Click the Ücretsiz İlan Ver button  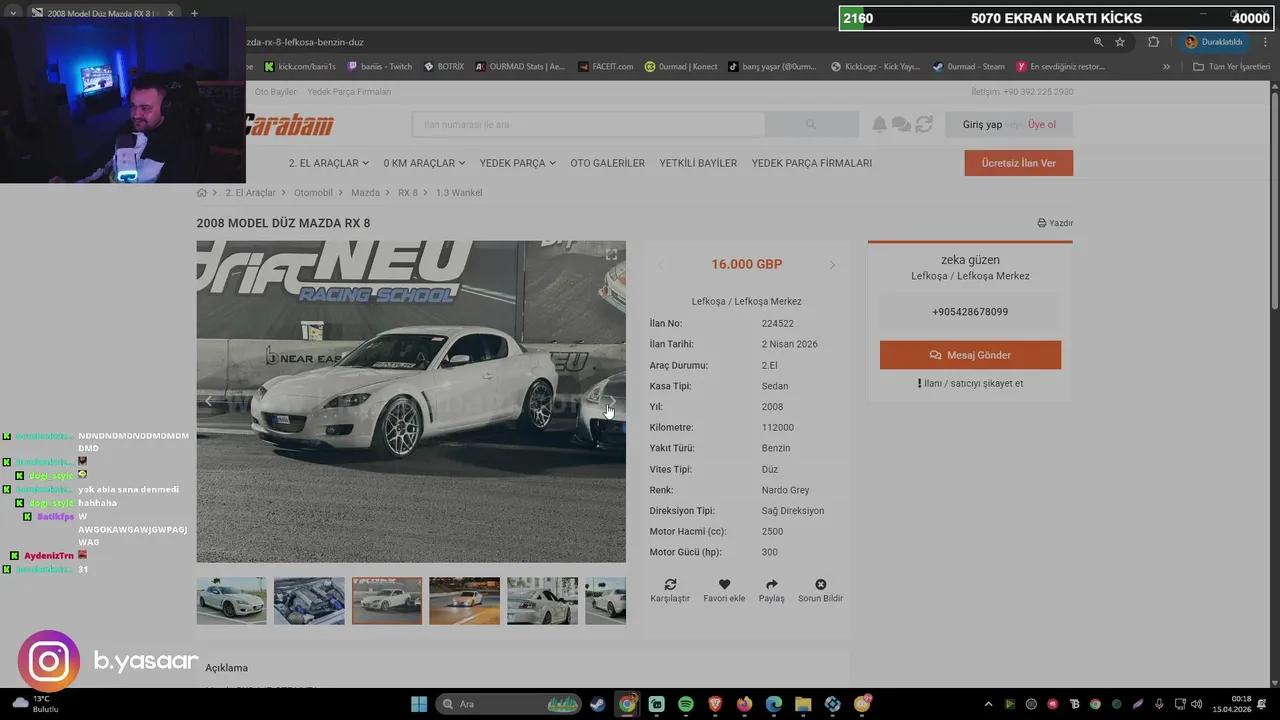click(1018, 163)
